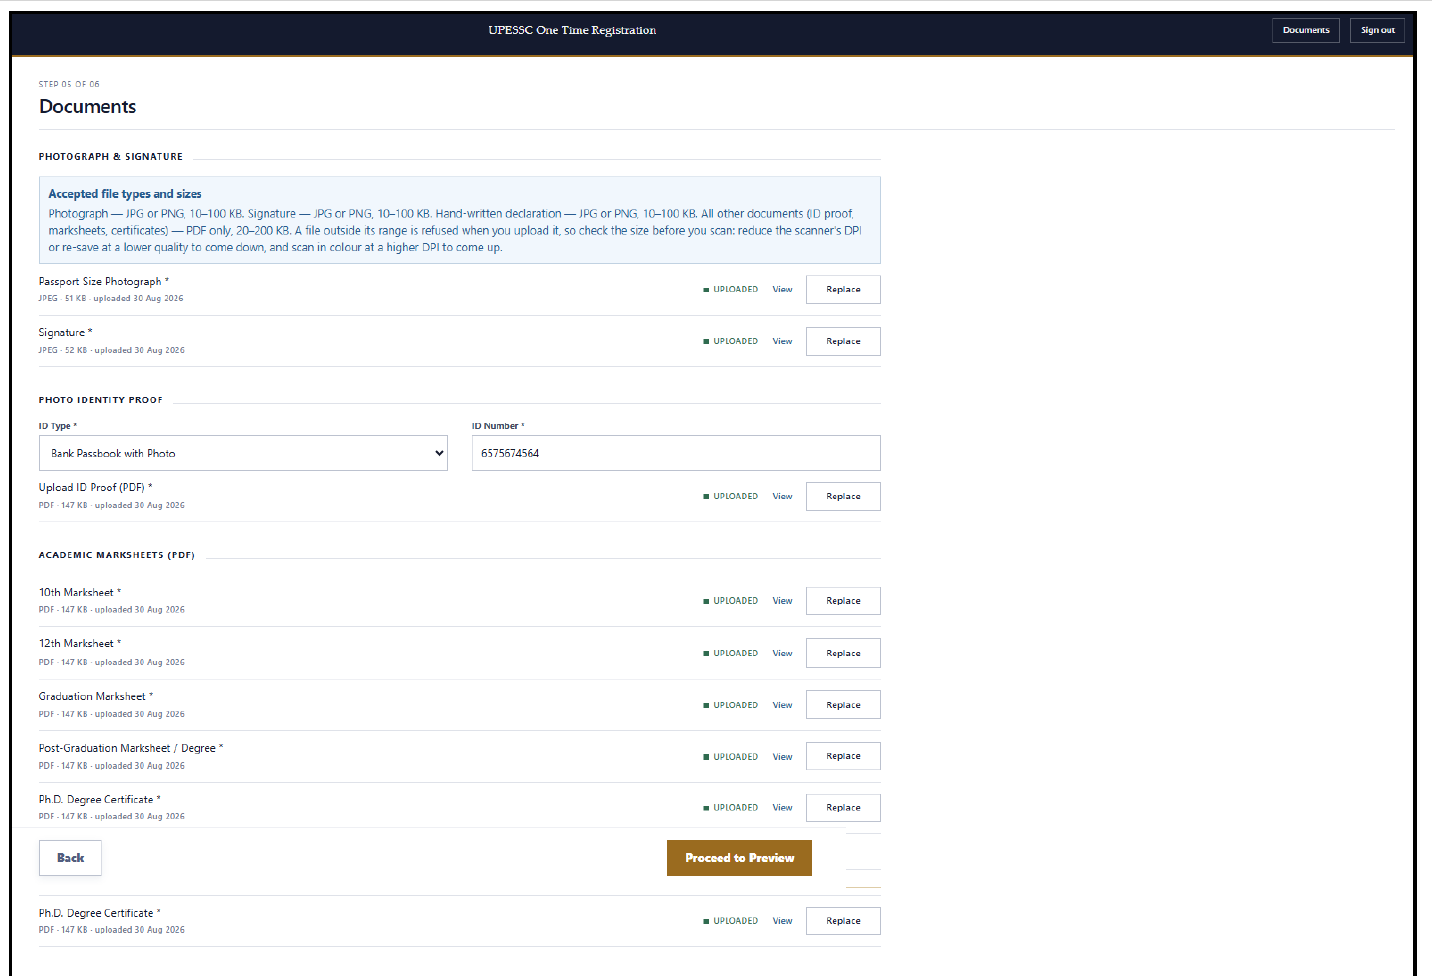Replace the Post-Graduation Marksheet / Degree
Viewport: 1432px width, 977px height.
tap(843, 757)
